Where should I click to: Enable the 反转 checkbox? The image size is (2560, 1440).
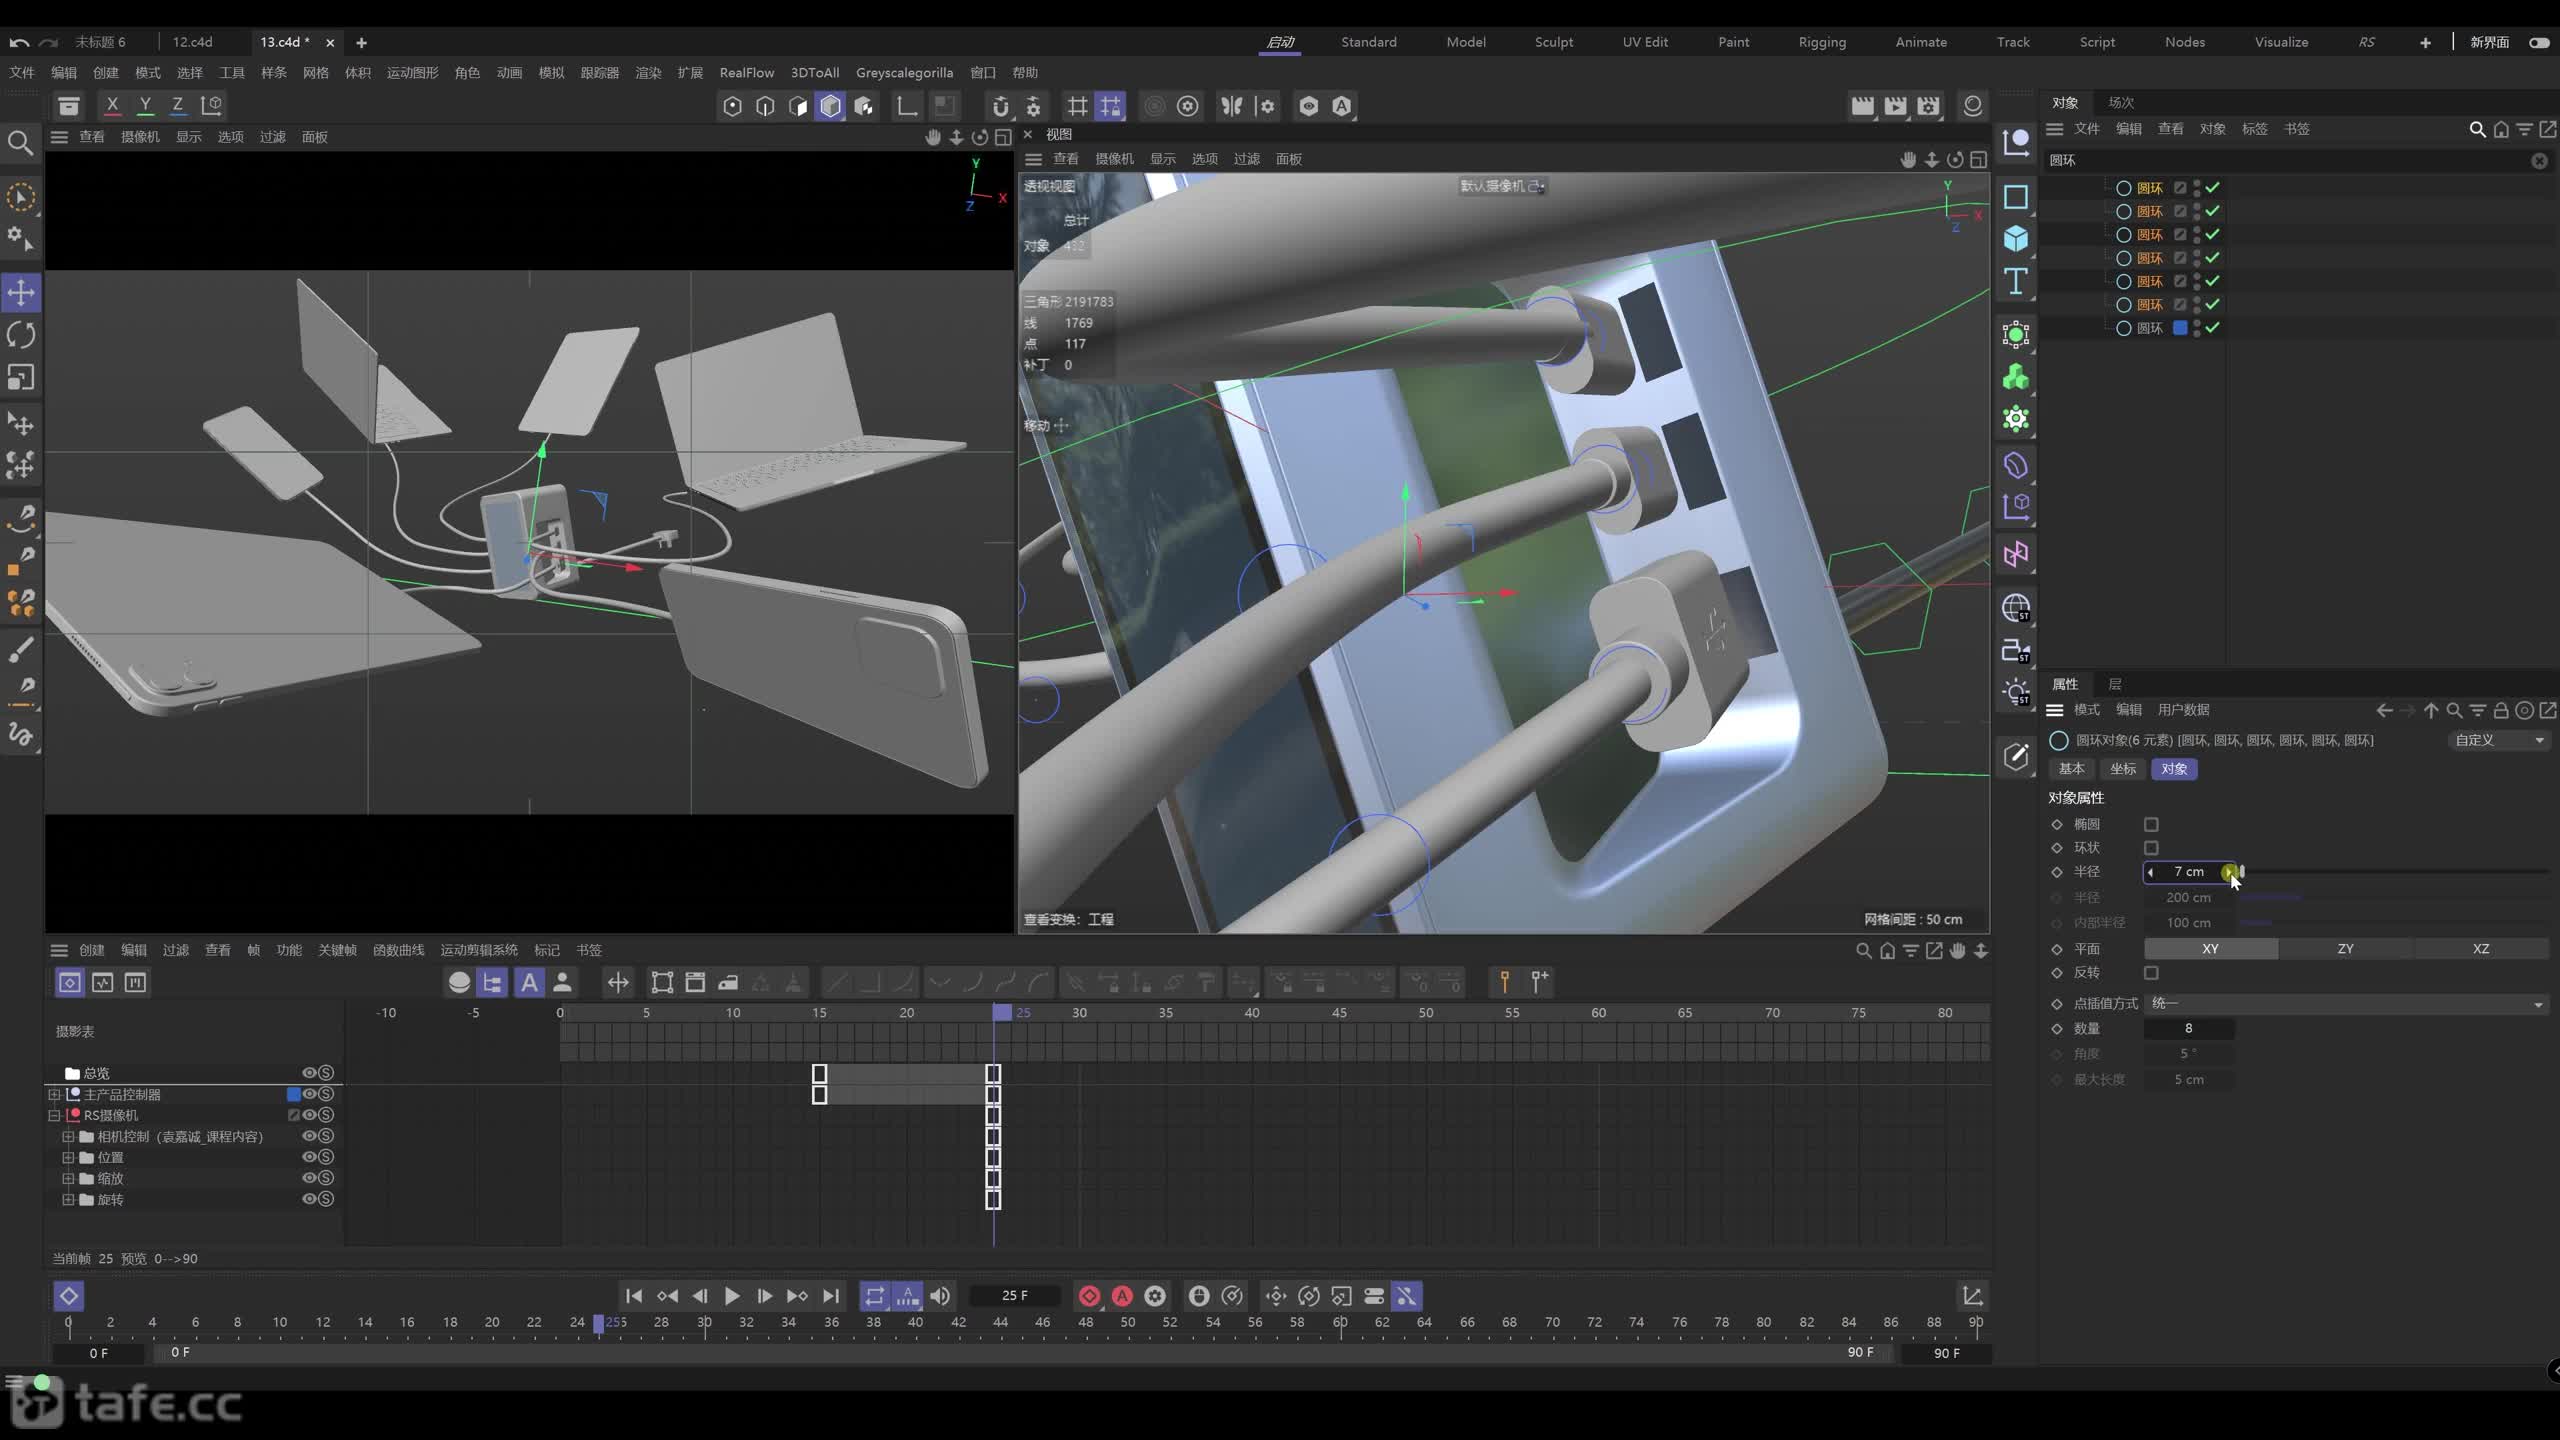coord(2151,973)
